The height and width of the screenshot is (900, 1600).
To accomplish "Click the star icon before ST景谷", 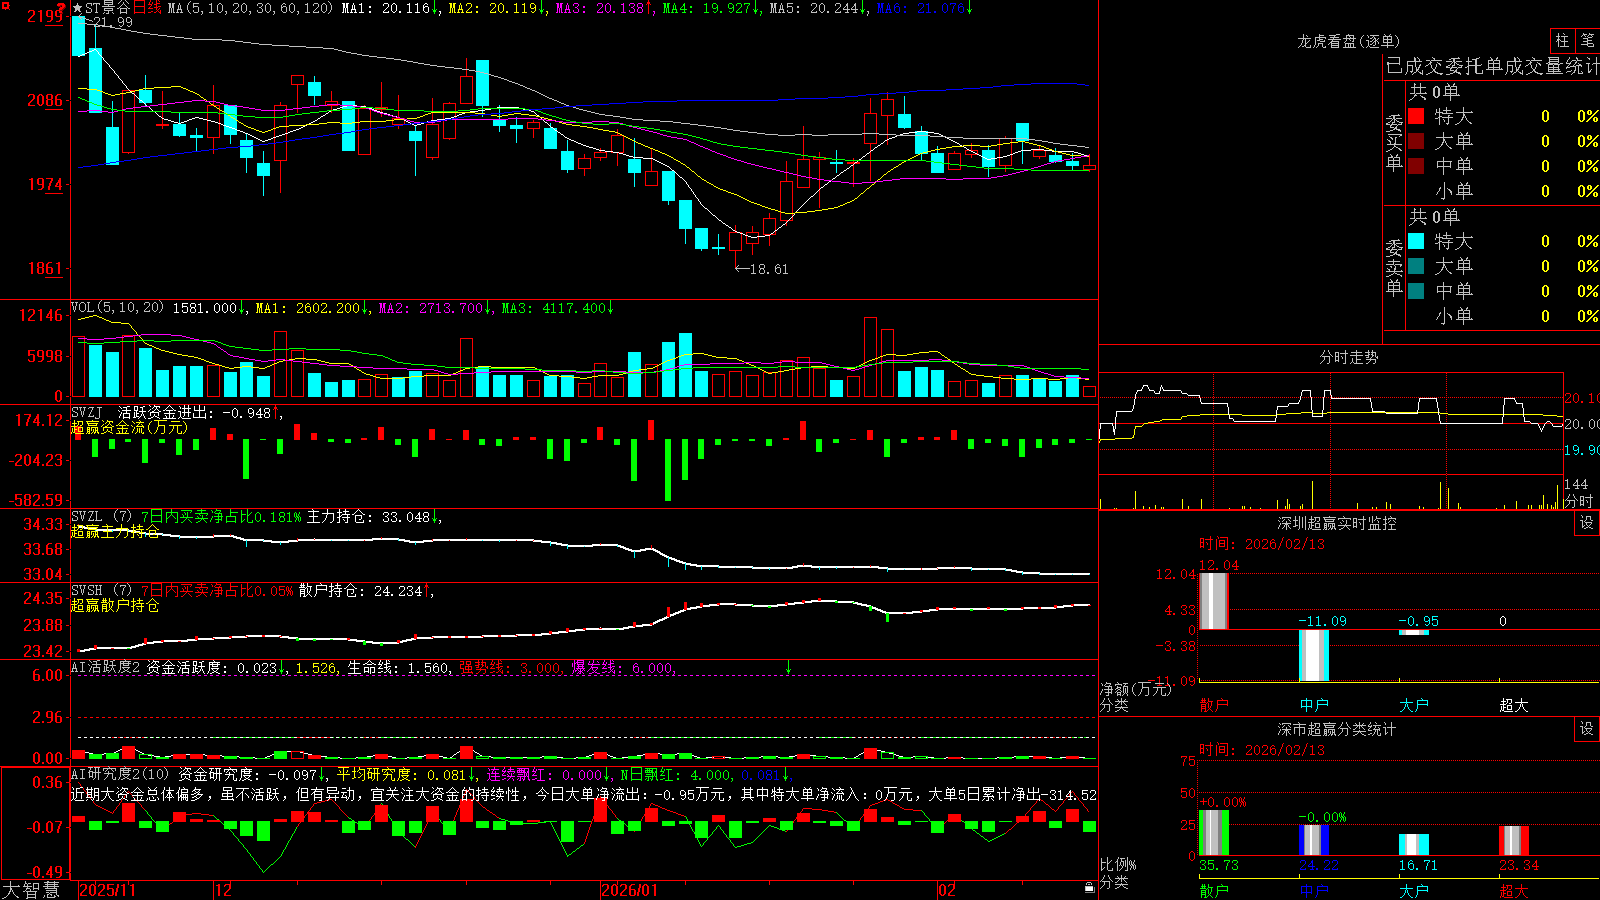I will [x=77, y=8].
